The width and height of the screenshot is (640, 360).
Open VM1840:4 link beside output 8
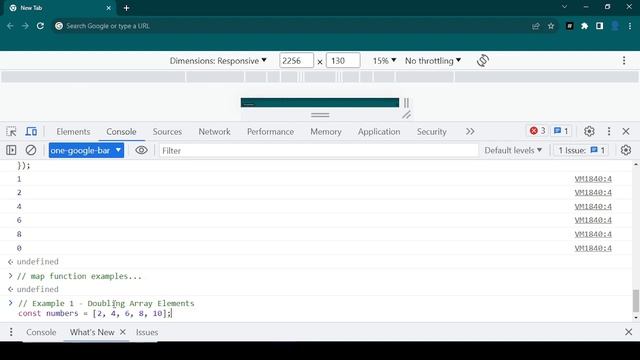593,234
